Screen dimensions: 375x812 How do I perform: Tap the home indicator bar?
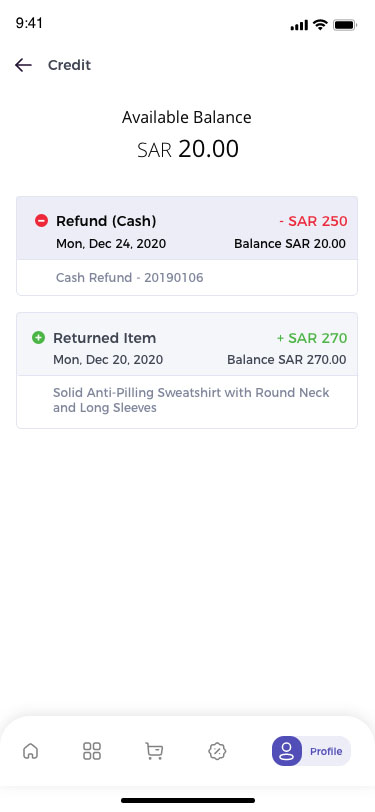[188, 800]
